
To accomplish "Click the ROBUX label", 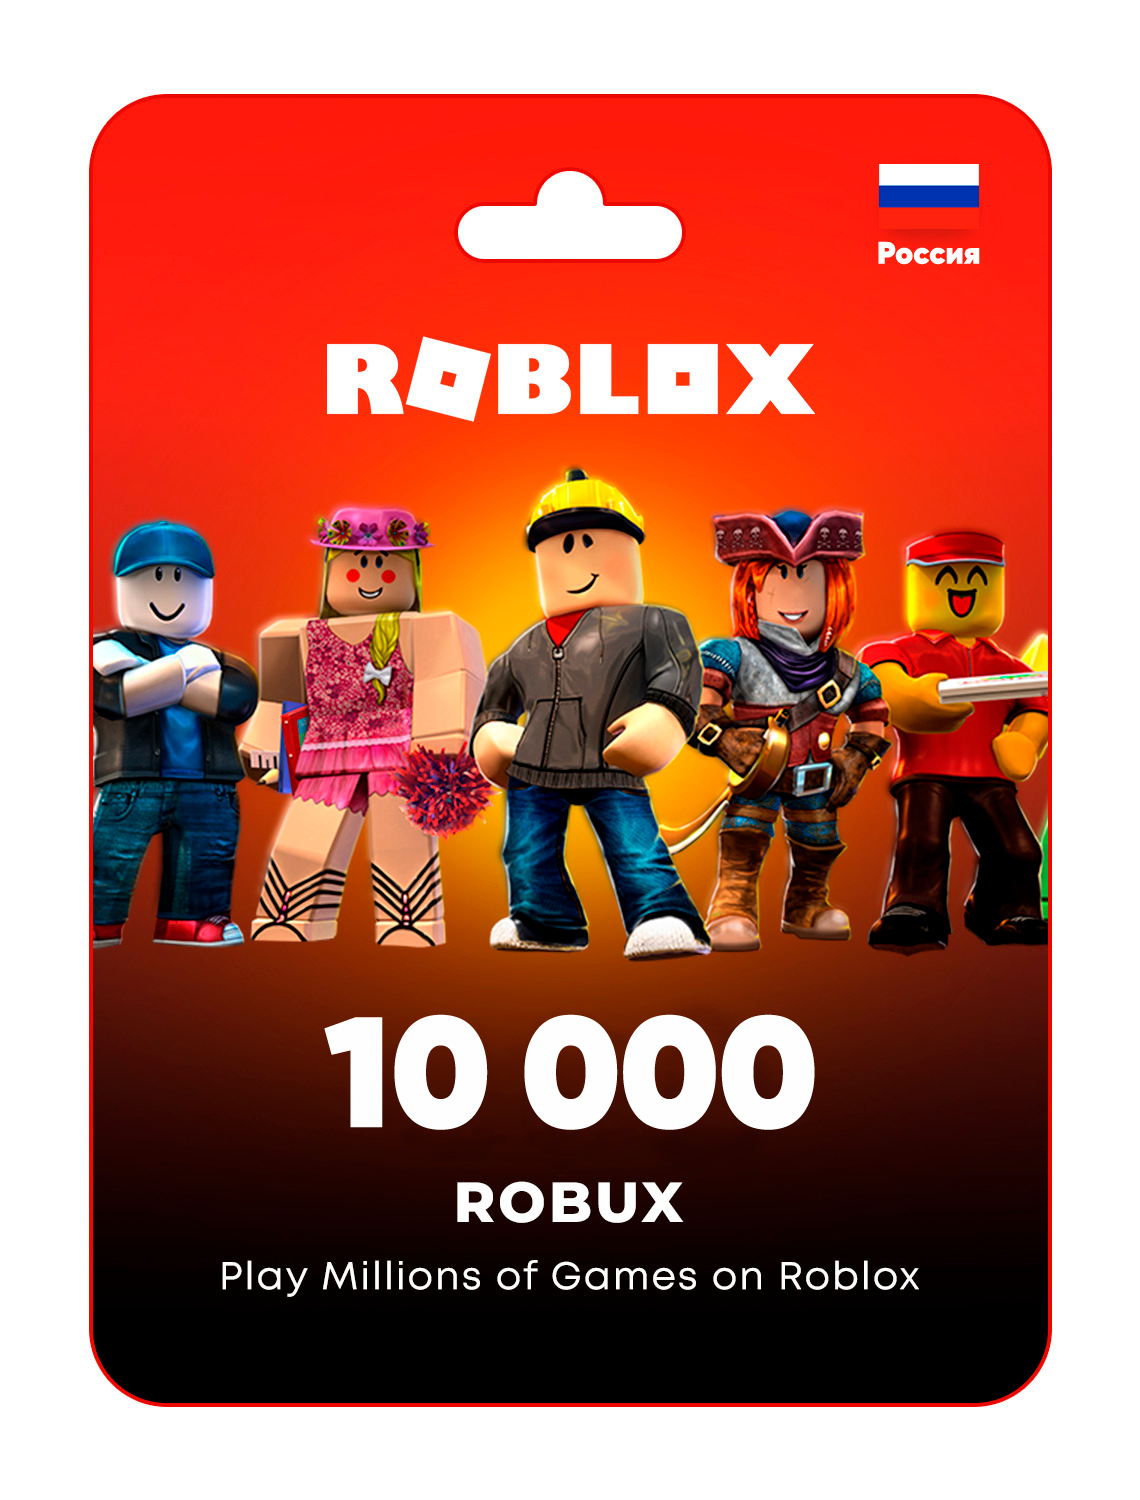I will coord(570,1203).
